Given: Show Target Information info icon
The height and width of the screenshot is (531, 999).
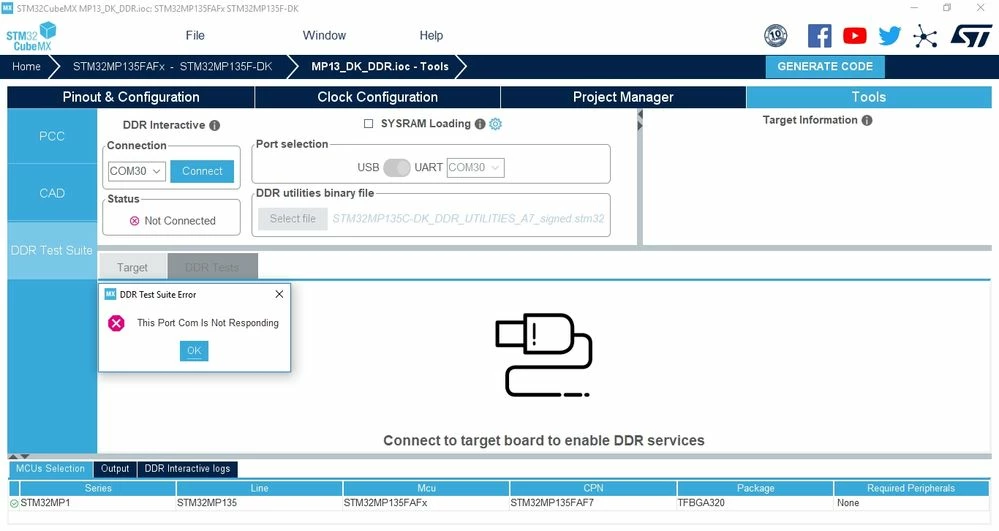Looking at the screenshot, I should point(867,120).
